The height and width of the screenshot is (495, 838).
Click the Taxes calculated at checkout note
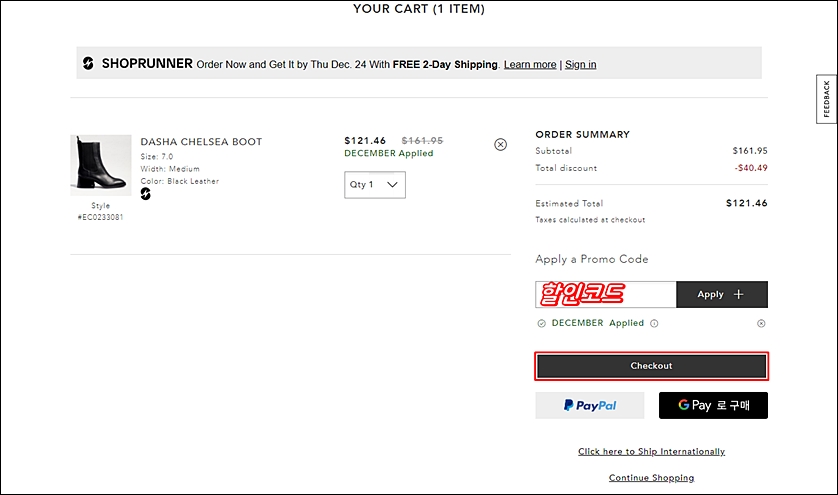point(590,220)
